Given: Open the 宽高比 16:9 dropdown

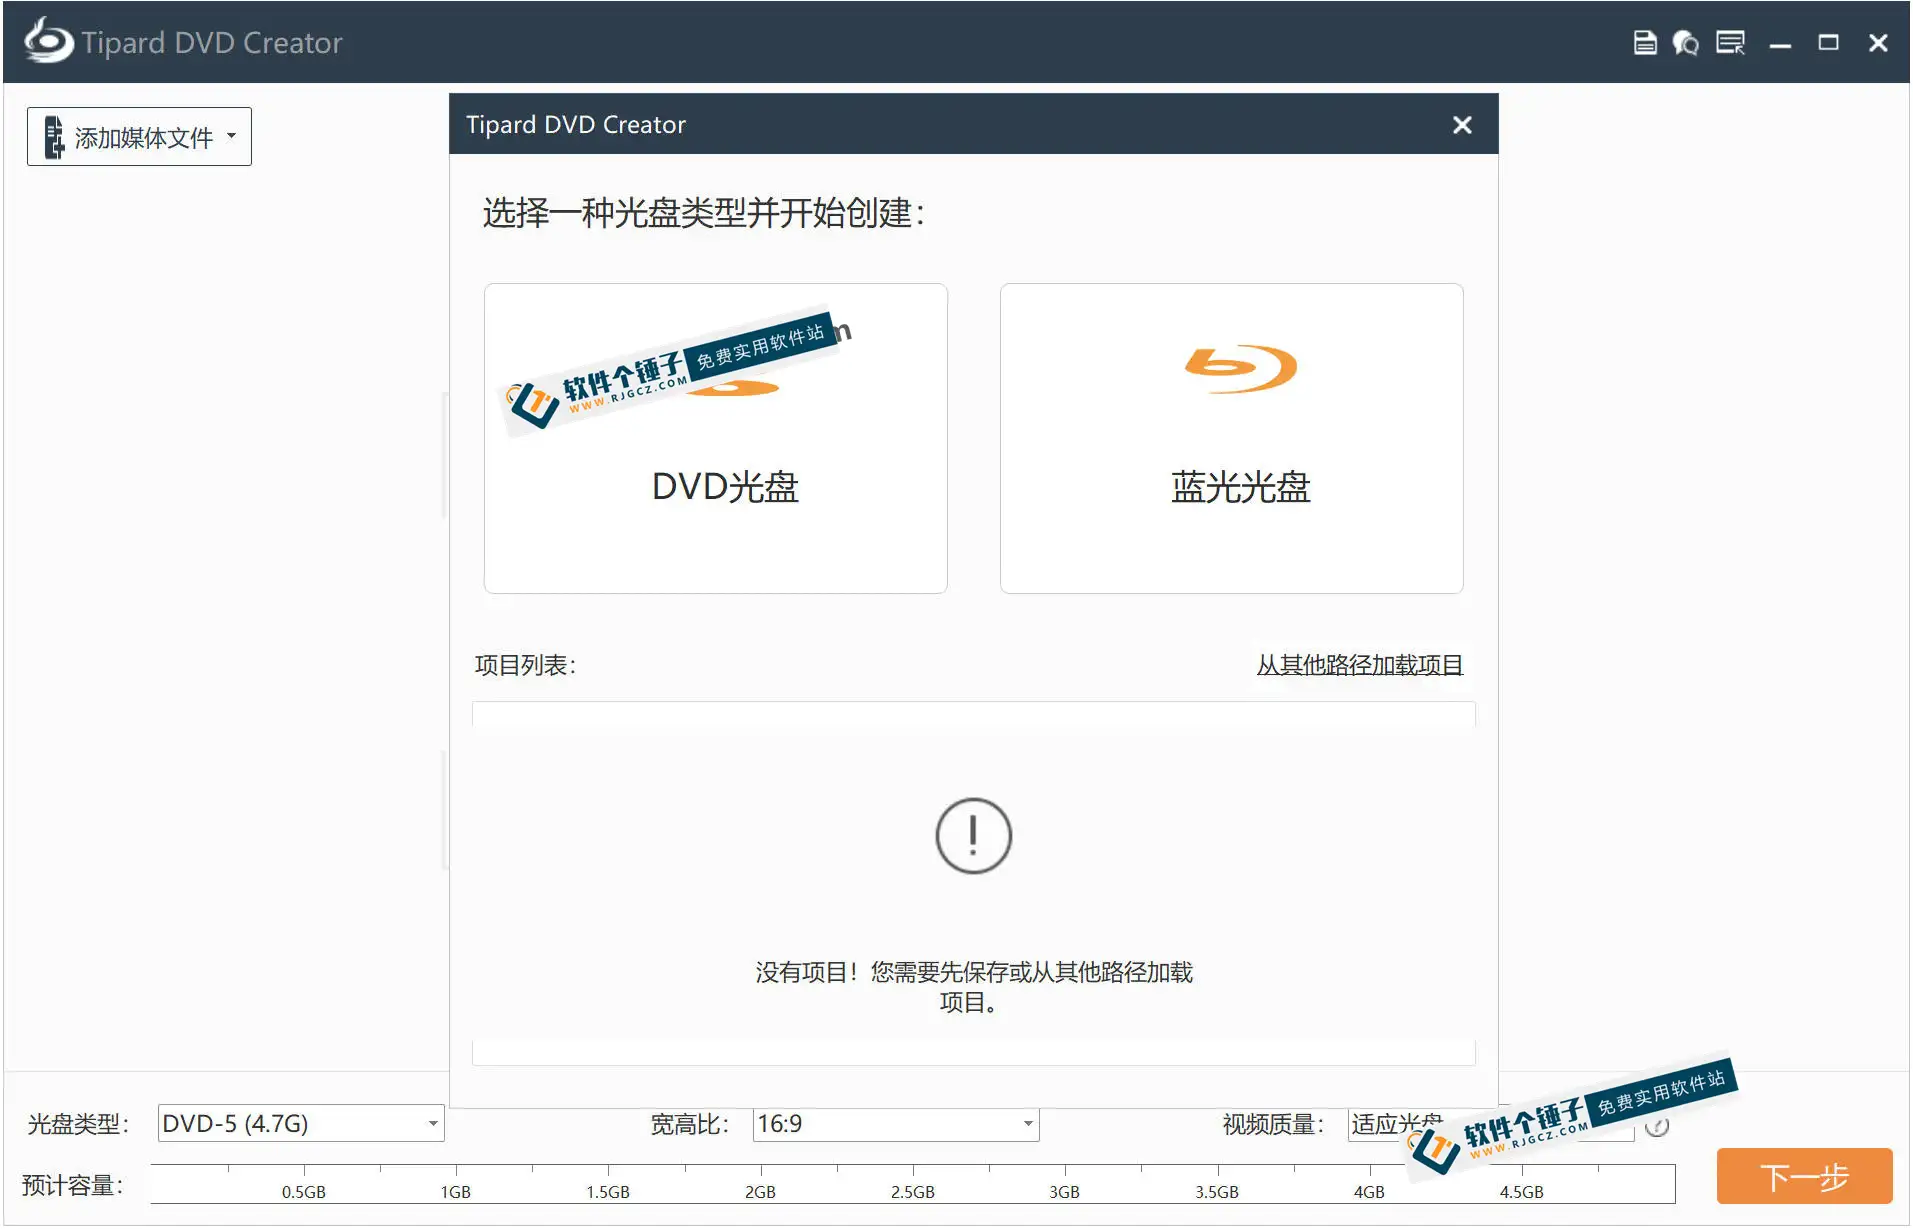Looking at the screenshot, I should pyautogui.click(x=896, y=1124).
